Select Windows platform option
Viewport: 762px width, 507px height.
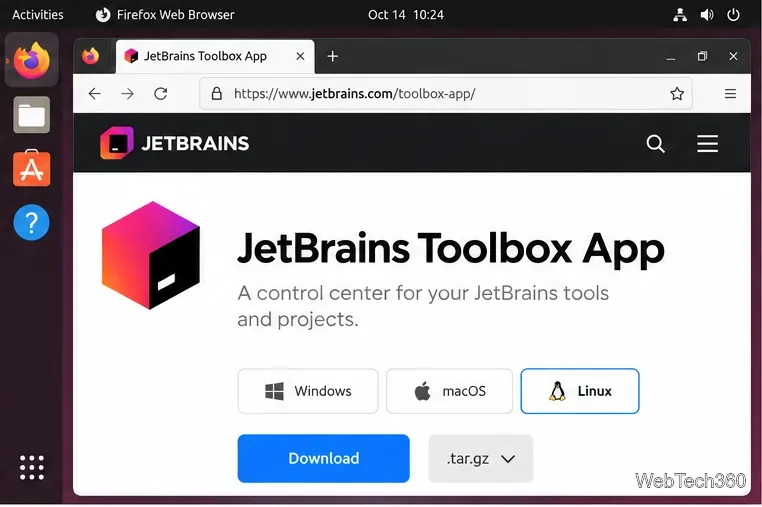pyautogui.click(x=308, y=391)
